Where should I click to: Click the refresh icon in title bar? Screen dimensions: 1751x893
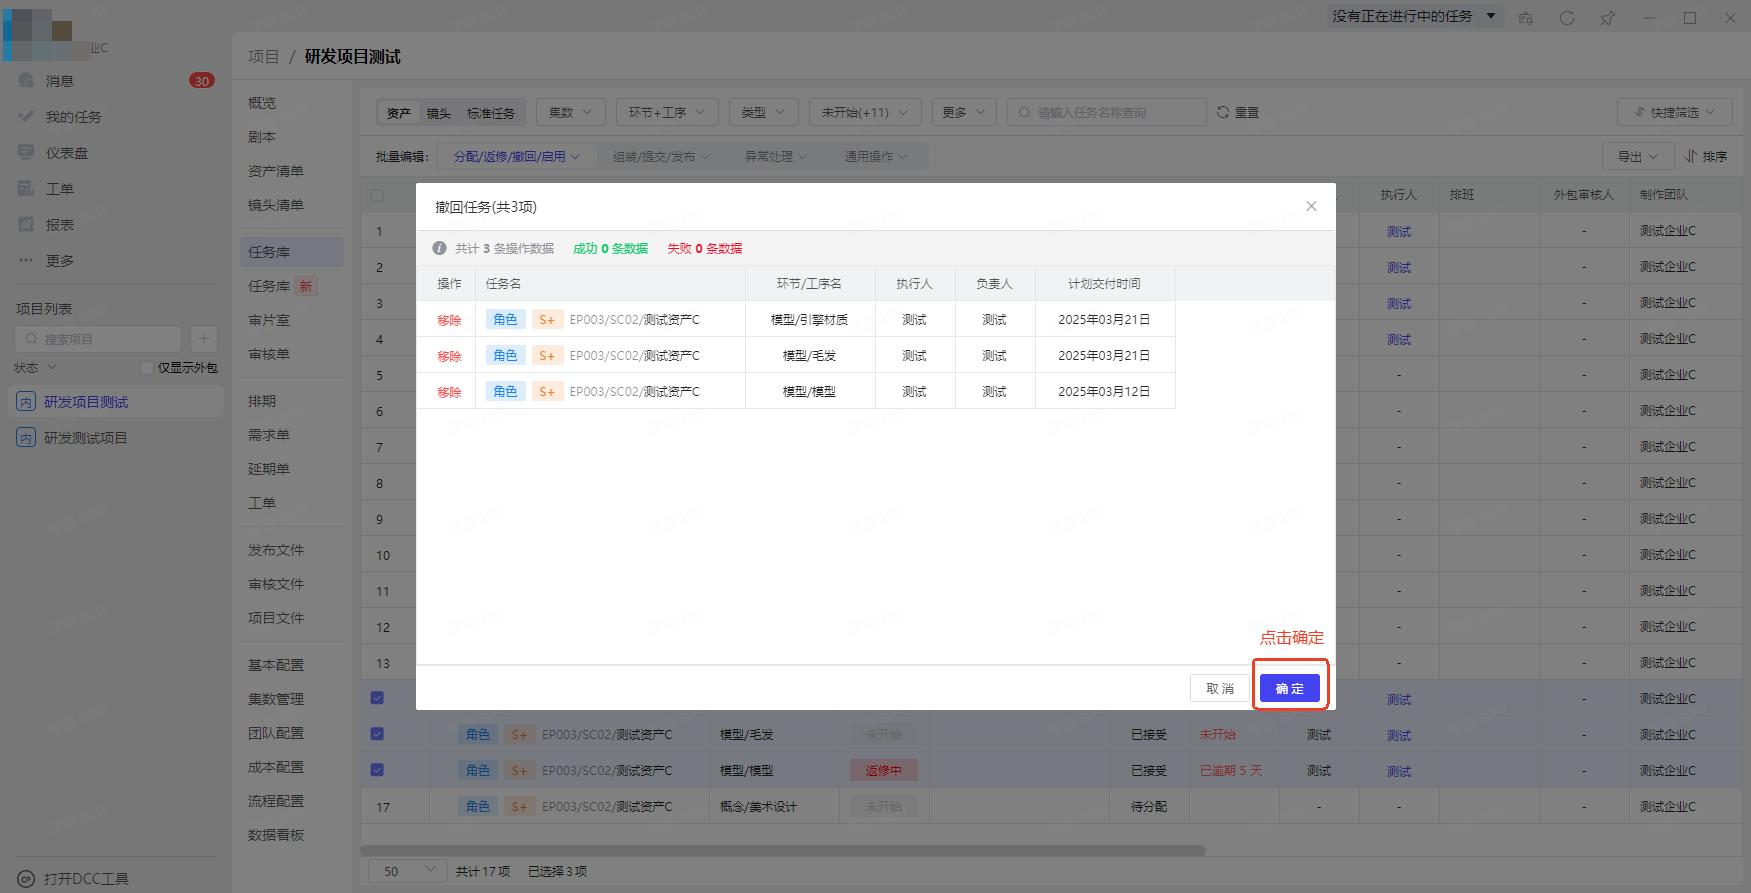coord(1567,18)
